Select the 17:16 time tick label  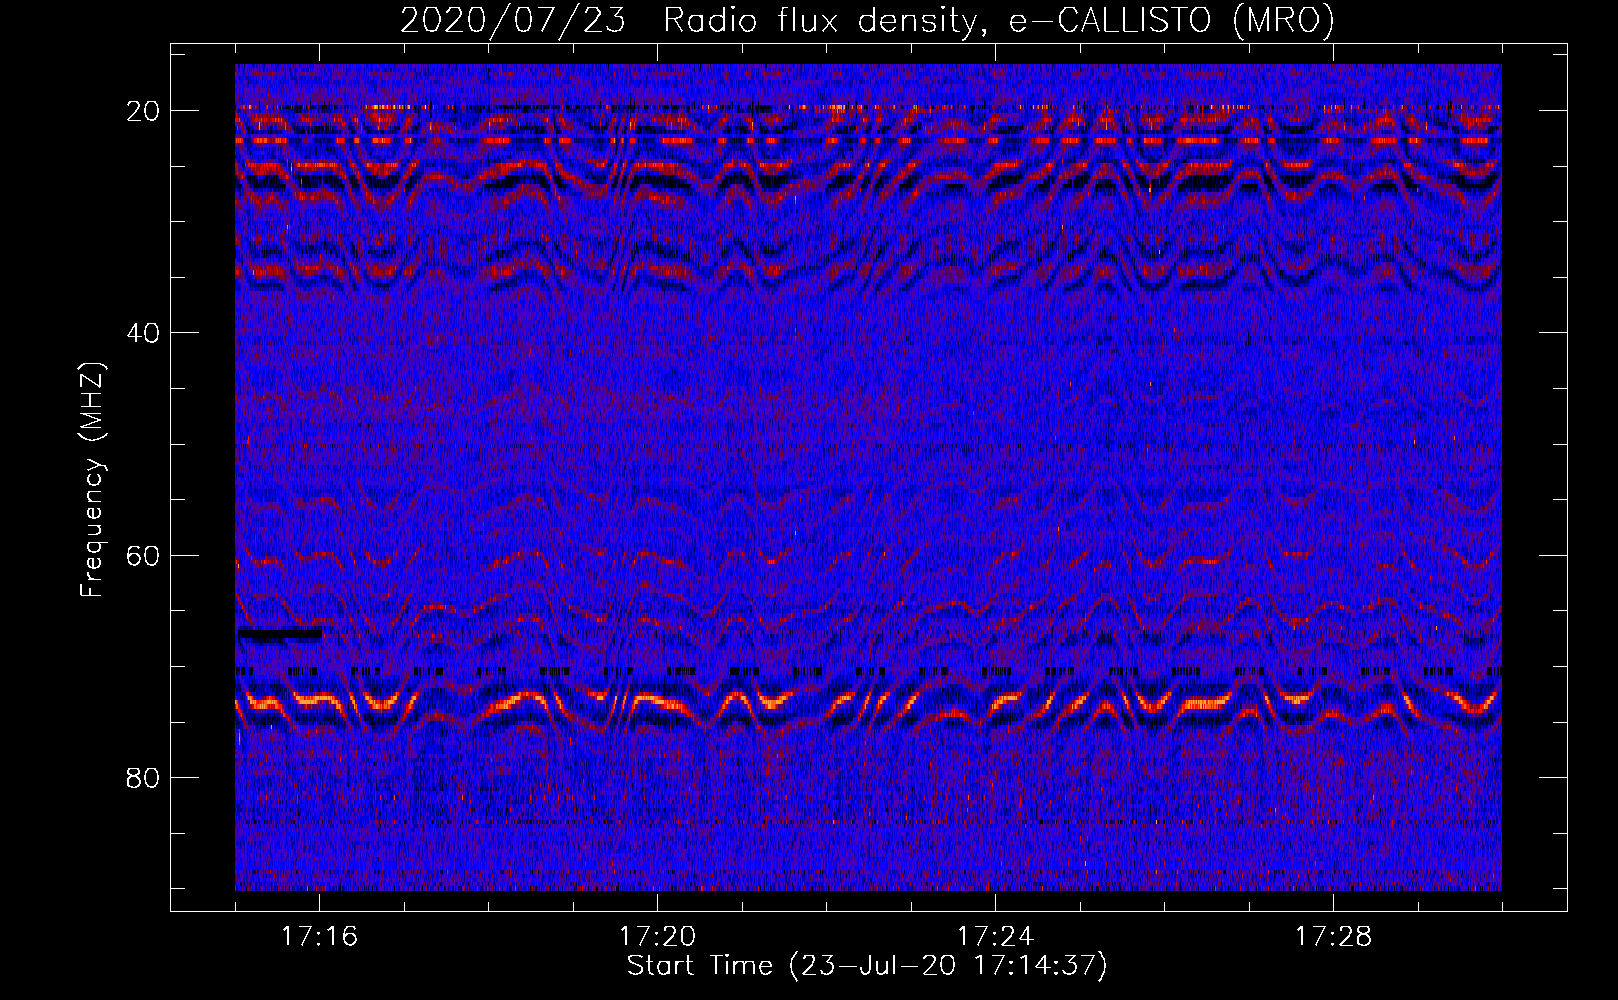(320, 937)
